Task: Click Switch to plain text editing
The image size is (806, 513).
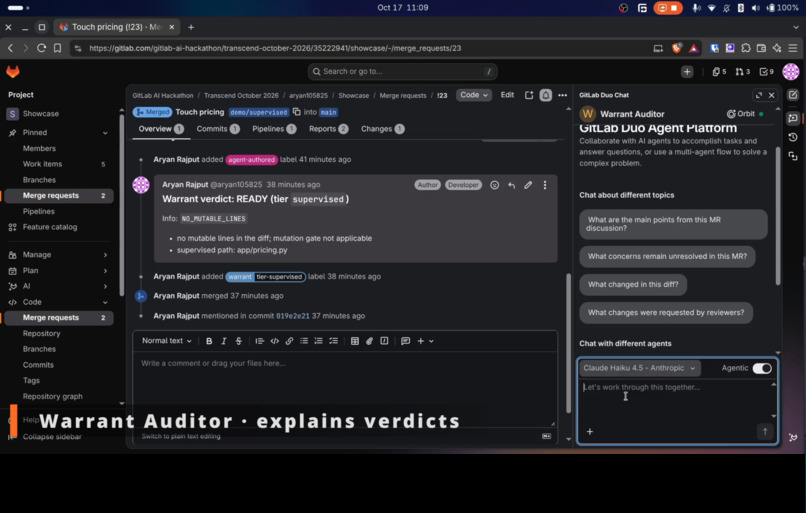Action: coord(181,436)
